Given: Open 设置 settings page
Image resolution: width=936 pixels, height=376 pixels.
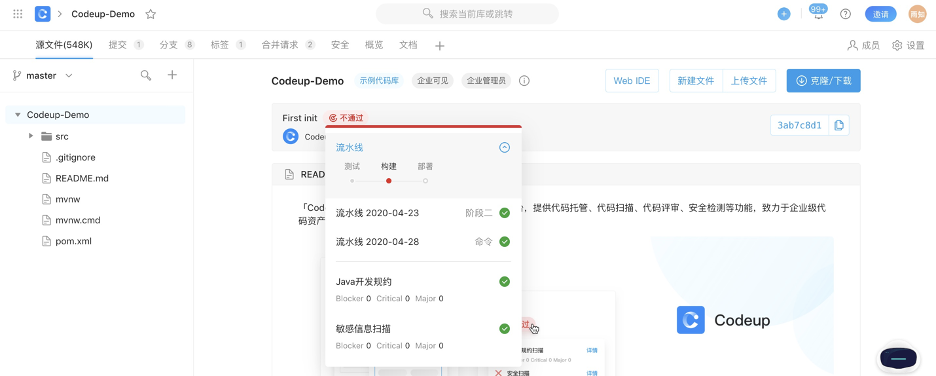Looking at the screenshot, I should (908, 45).
